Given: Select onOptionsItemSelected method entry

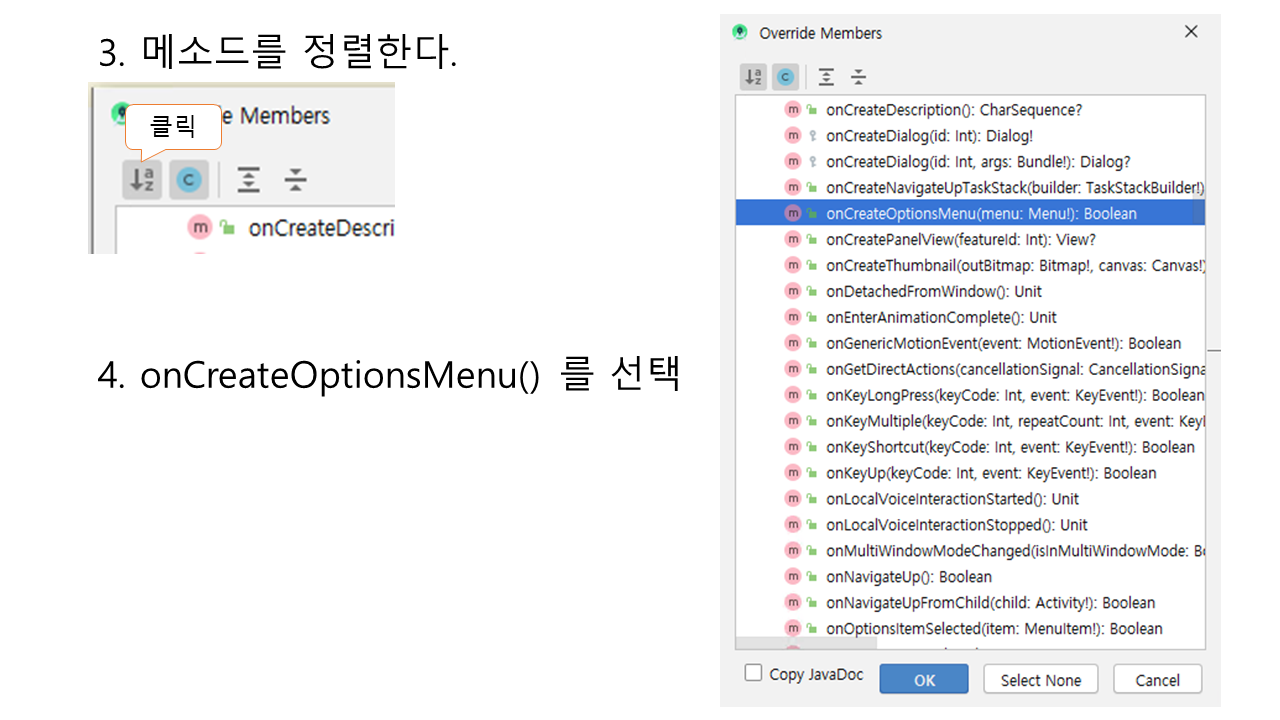Looking at the screenshot, I should [993, 629].
